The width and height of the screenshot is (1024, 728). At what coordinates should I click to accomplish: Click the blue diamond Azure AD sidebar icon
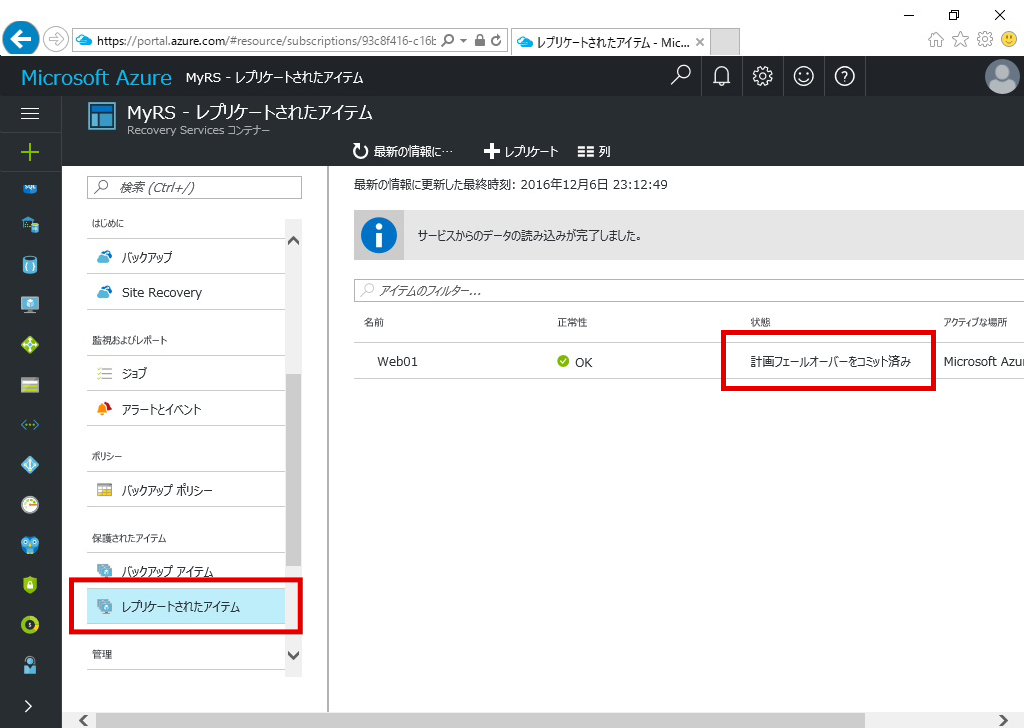point(30,465)
